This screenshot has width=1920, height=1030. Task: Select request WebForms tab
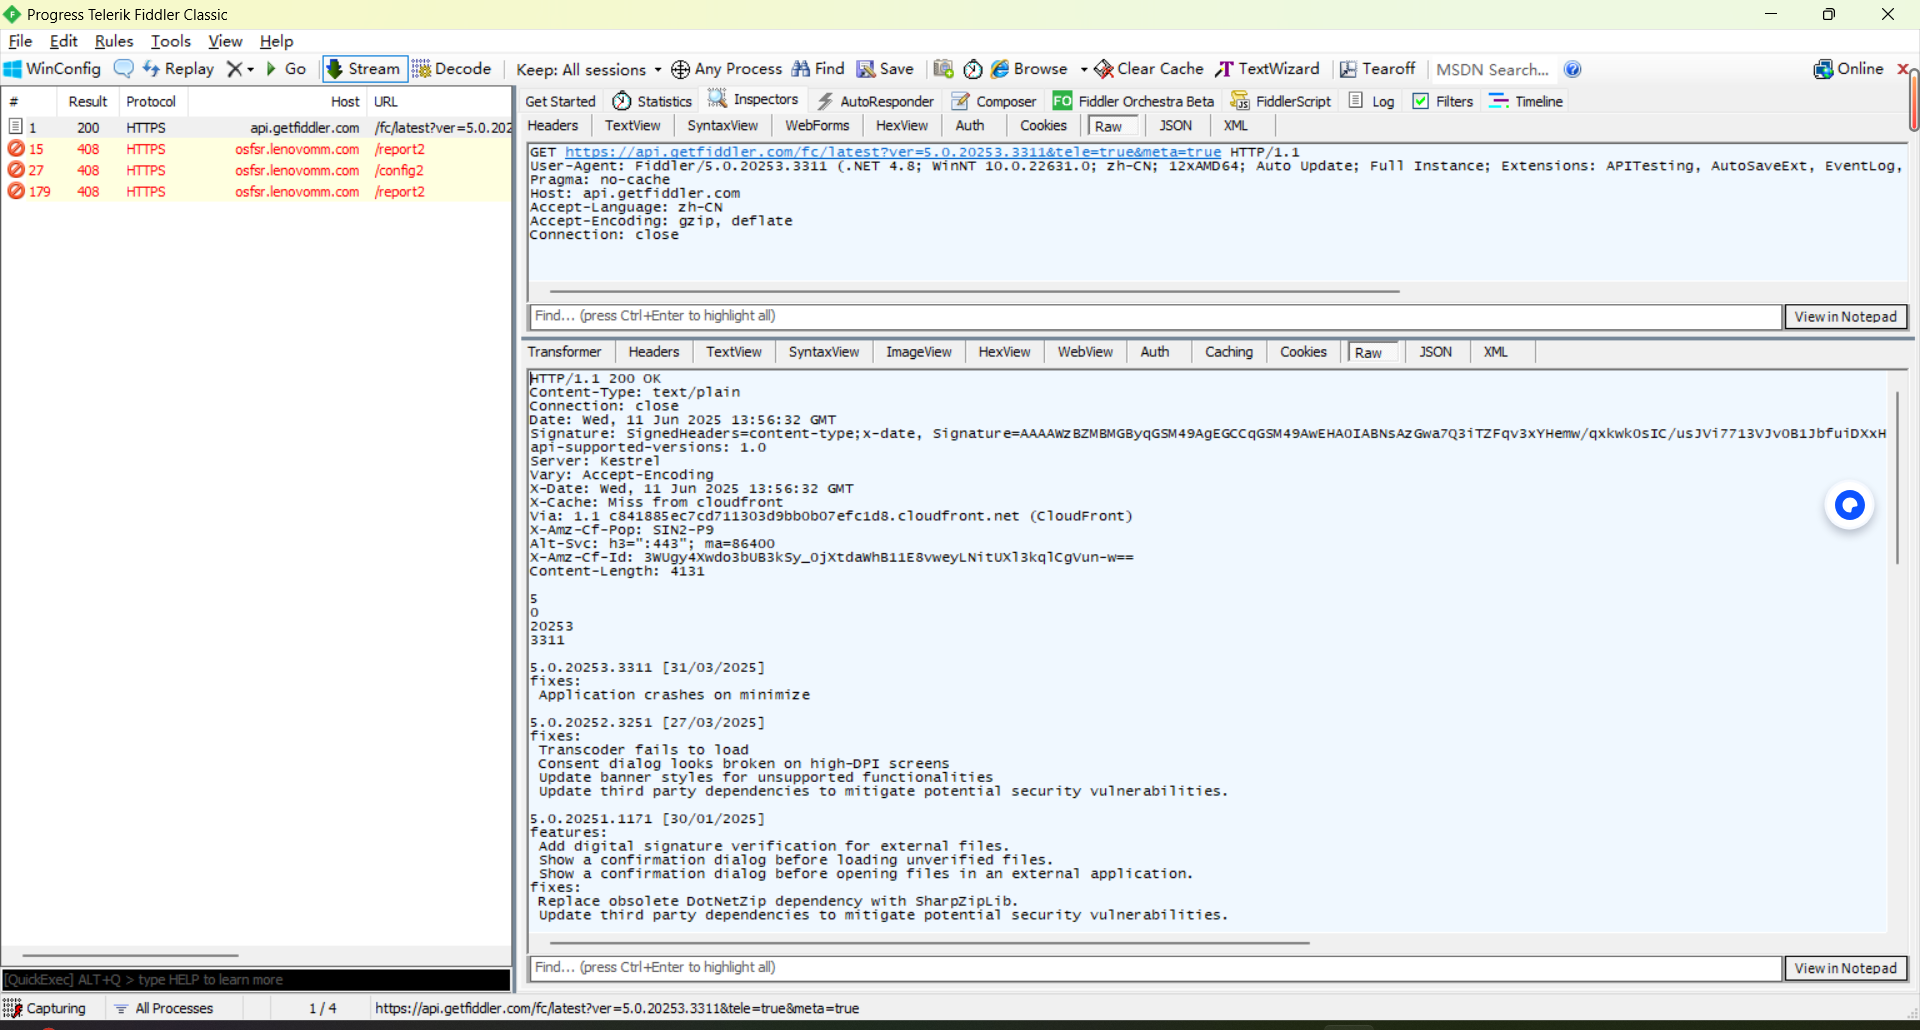[817, 125]
